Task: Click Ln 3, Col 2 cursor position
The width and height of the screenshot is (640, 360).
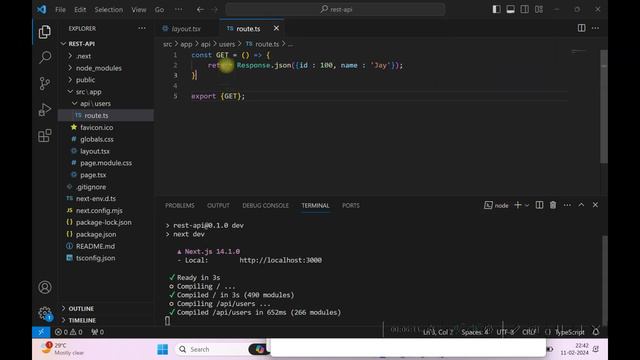Action: coord(438,332)
